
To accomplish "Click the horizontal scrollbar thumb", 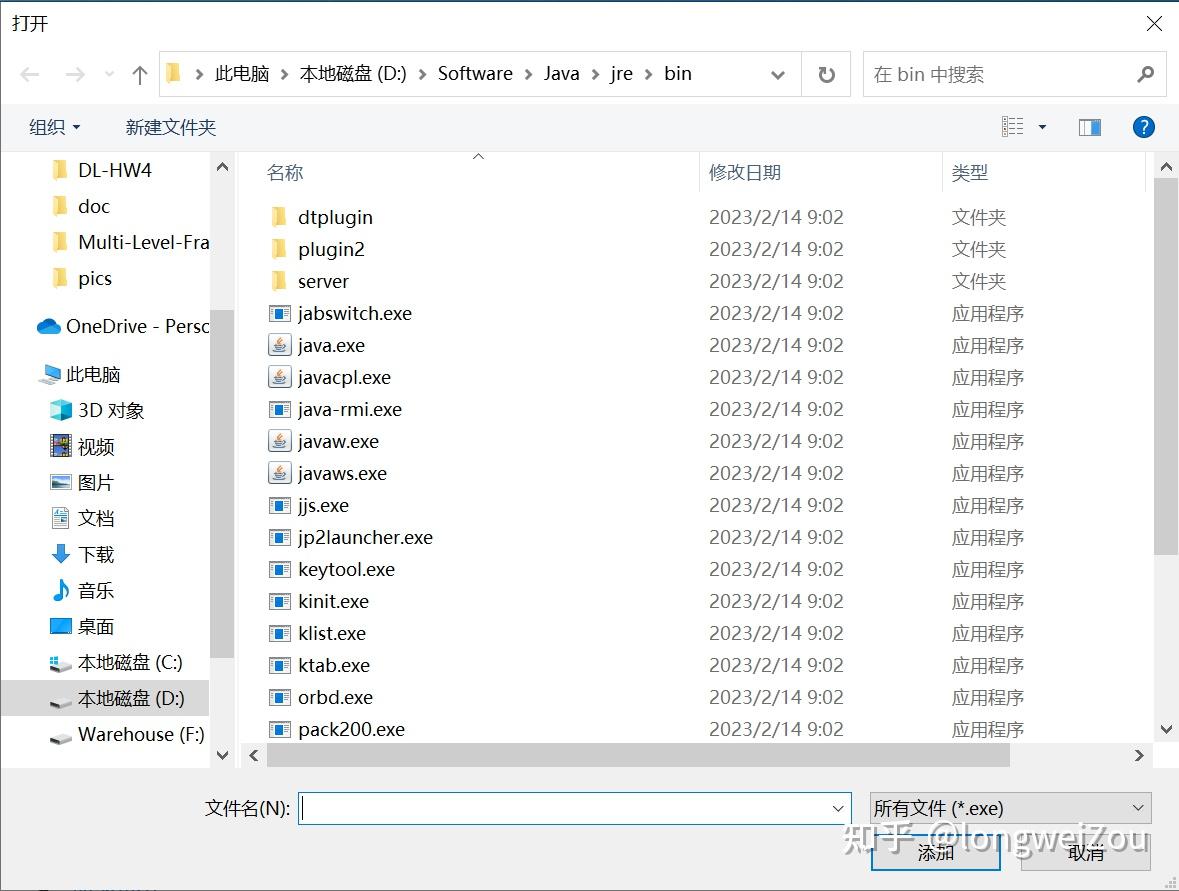I will (x=638, y=756).
